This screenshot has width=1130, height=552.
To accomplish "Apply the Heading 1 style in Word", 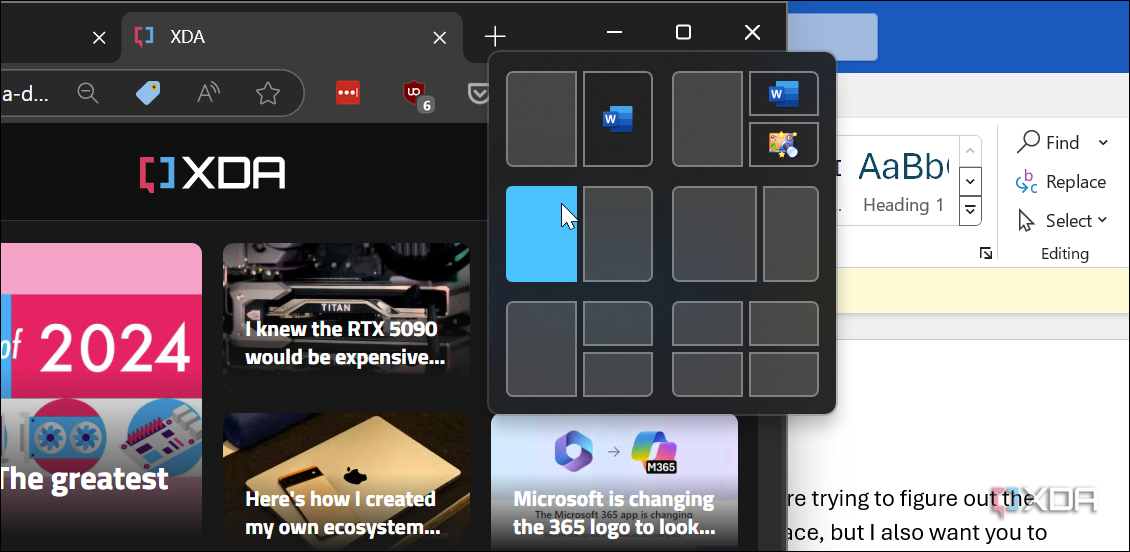I will (x=903, y=180).
